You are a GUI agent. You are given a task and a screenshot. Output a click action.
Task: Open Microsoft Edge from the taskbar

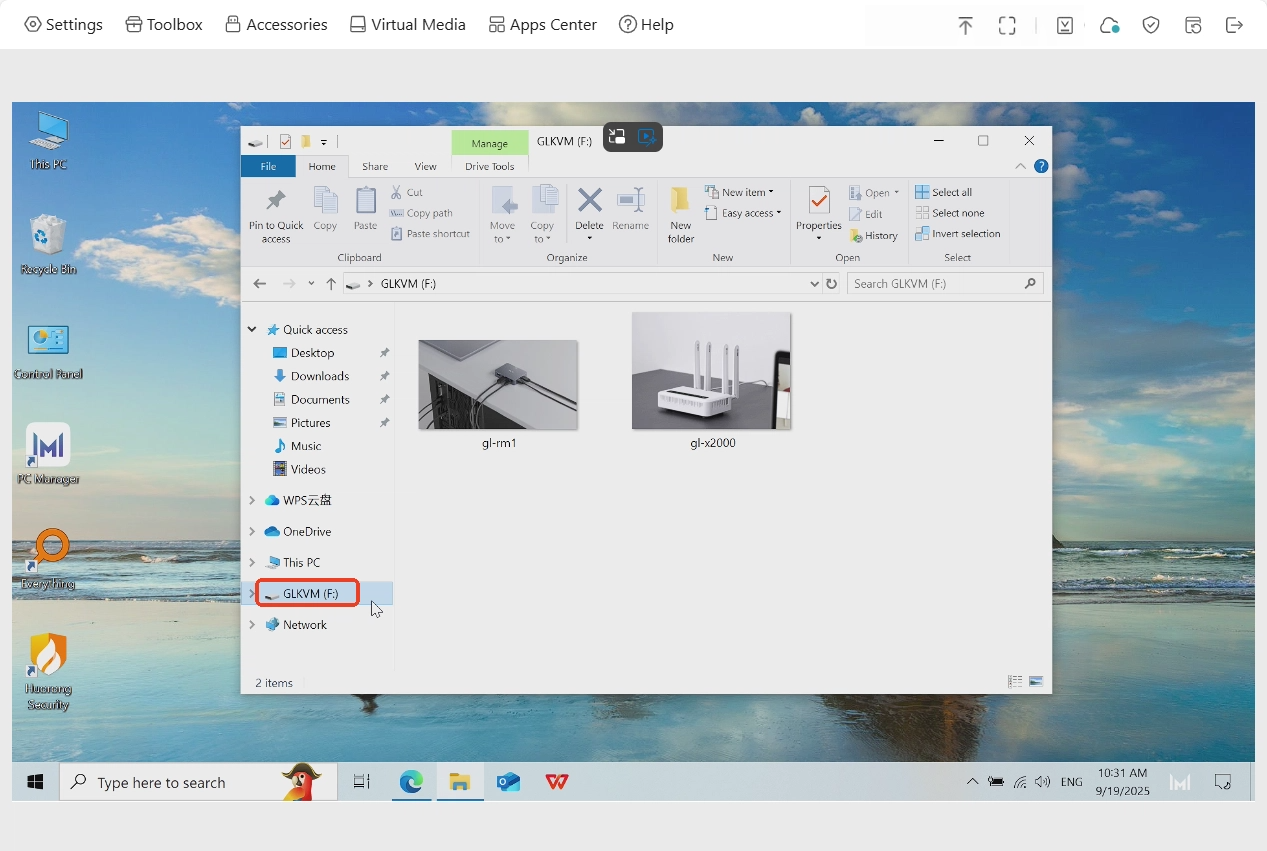411,782
